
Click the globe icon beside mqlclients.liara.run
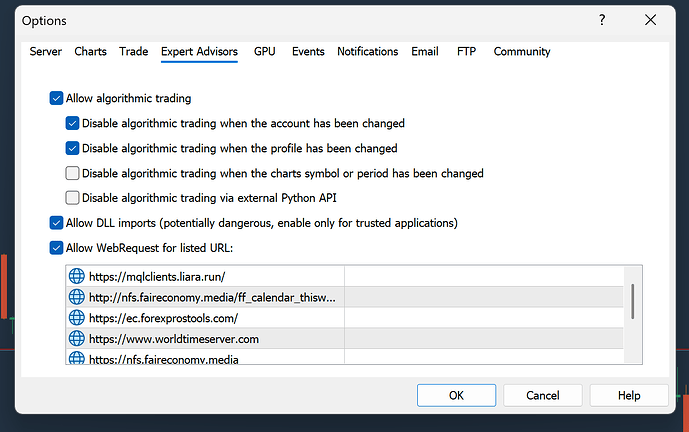click(x=76, y=276)
